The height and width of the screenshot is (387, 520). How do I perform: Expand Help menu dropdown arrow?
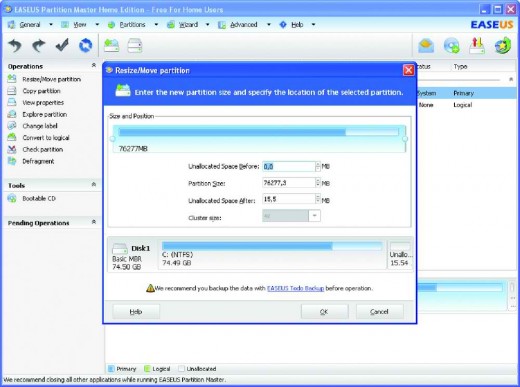click(x=313, y=24)
